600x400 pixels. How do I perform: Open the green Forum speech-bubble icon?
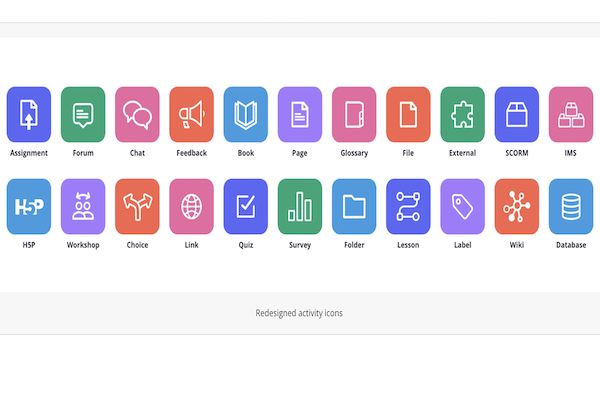click(x=83, y=114)
